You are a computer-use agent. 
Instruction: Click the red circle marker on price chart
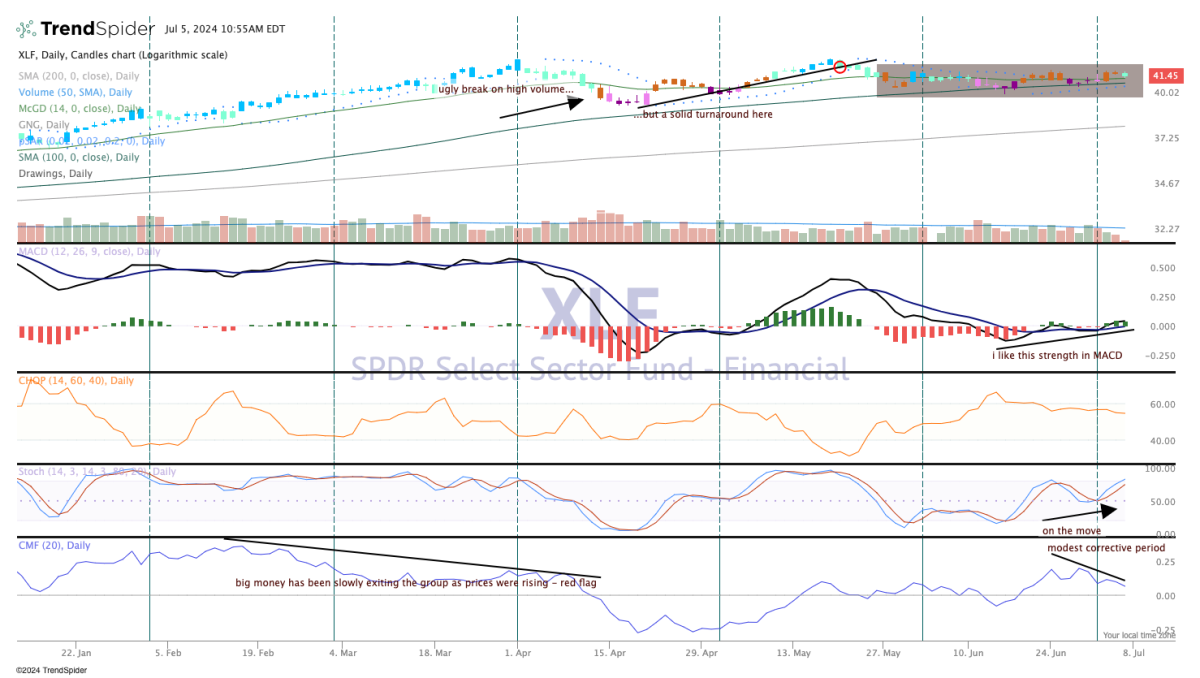[840, 67]
